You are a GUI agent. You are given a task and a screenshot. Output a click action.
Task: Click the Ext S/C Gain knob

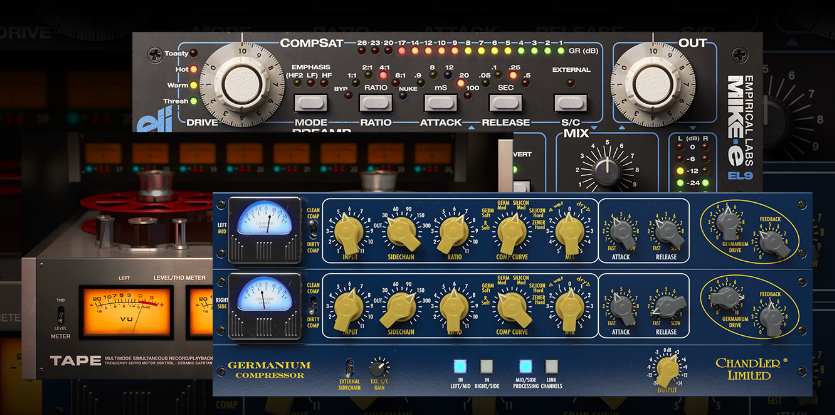pos(380,368)
